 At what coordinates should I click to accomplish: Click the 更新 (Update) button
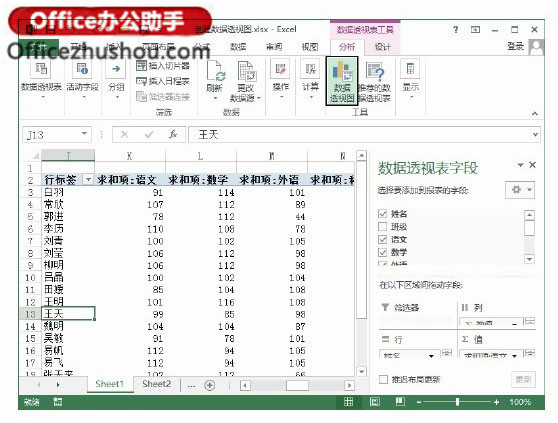tap(523, 379)
